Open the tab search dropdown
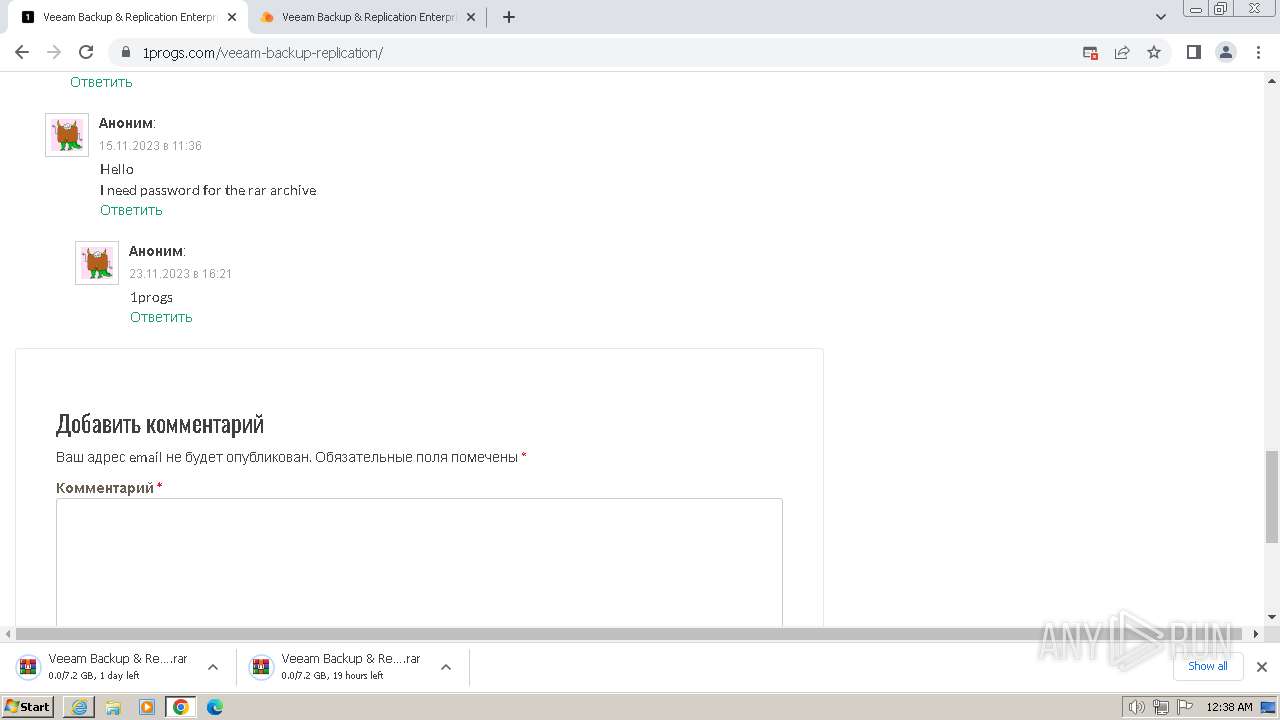Viewport: 1280px width, 720px height. click(x=1161, y=17)
